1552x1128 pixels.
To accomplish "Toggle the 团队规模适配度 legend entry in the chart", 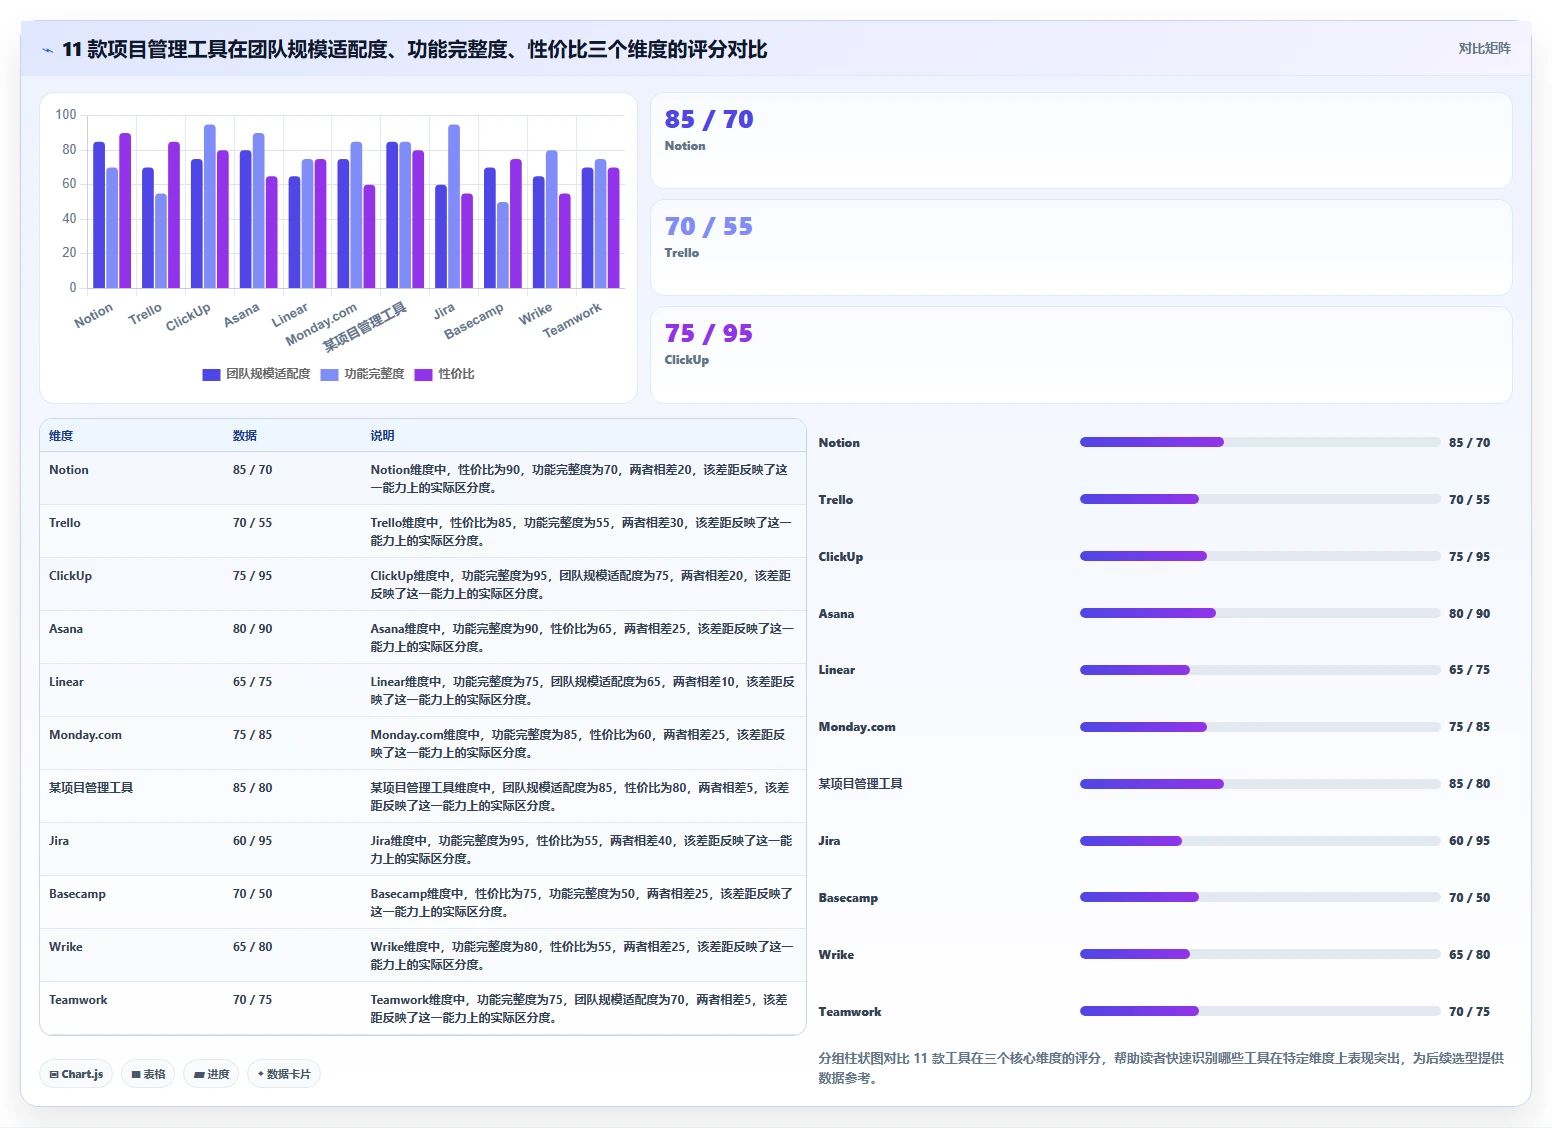I will point(256,374).
